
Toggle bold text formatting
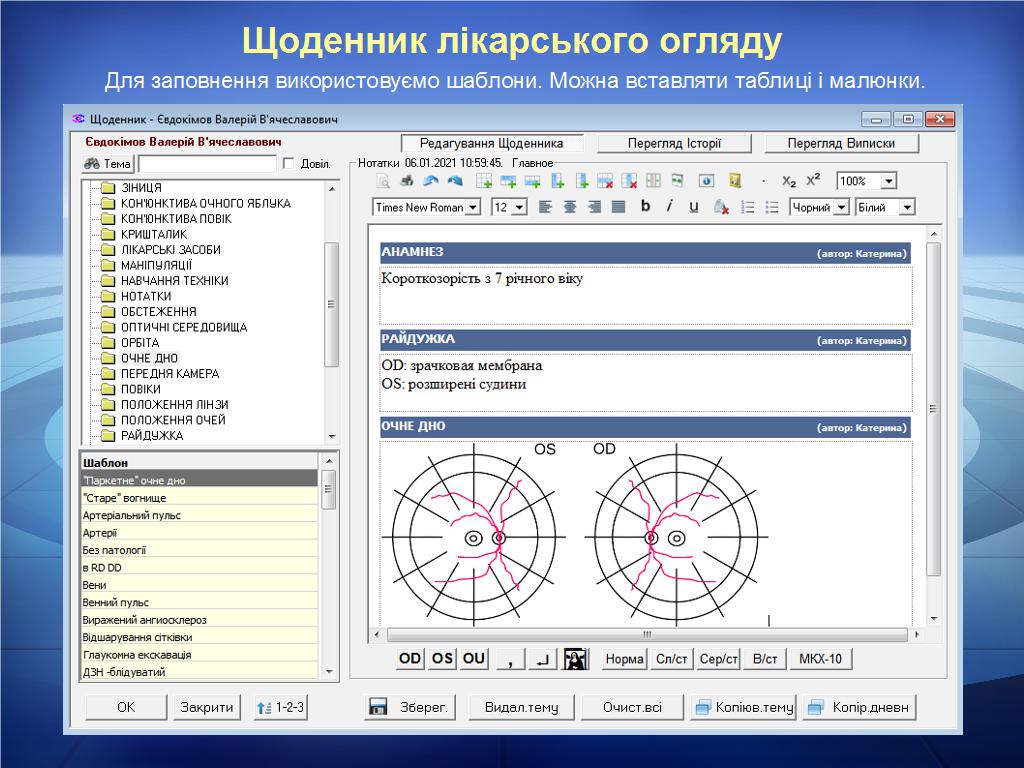[x=645, y=206]
